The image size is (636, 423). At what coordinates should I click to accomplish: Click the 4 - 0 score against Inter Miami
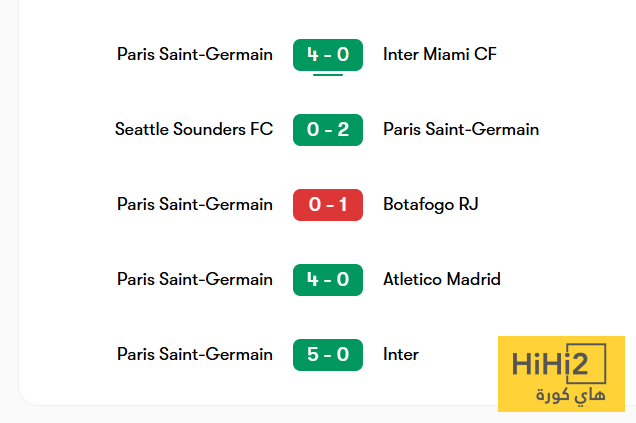328,55
